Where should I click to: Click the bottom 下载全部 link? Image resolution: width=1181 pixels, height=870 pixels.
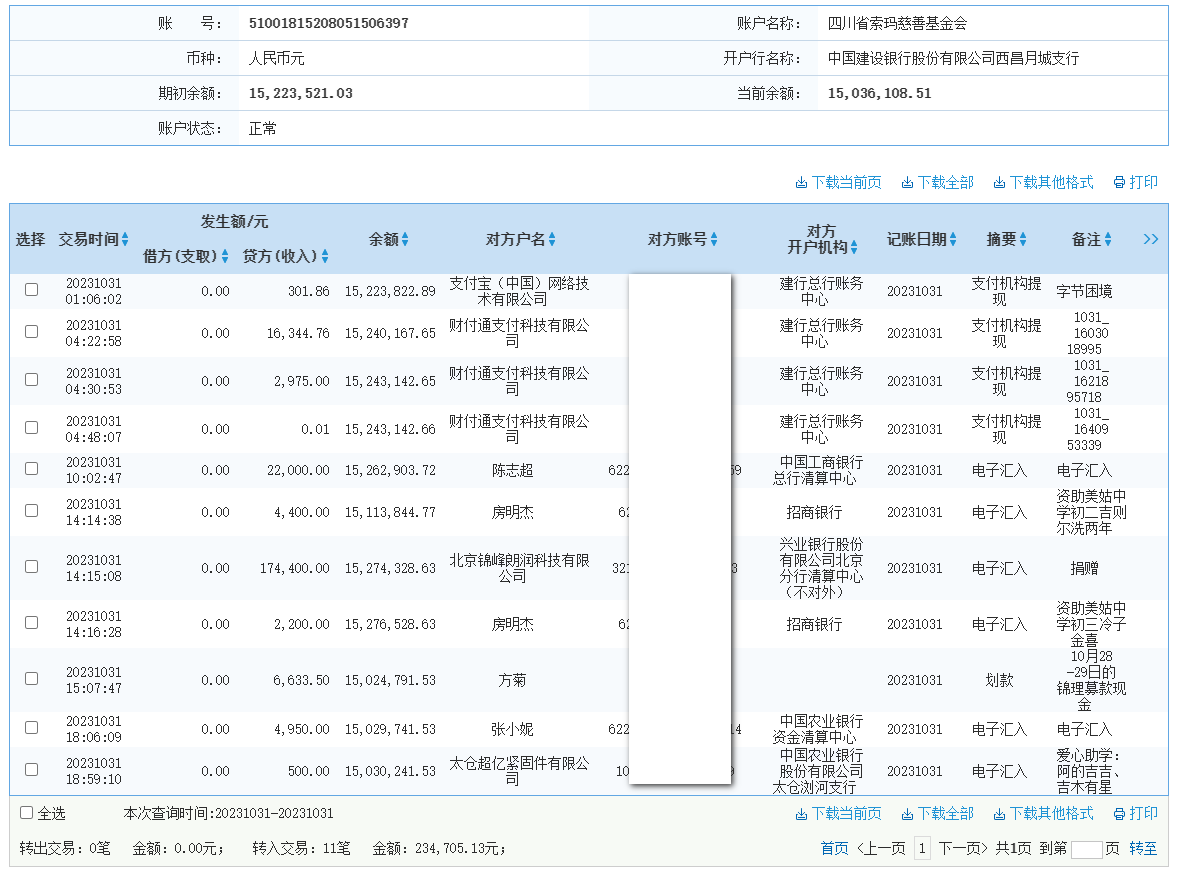938,814
